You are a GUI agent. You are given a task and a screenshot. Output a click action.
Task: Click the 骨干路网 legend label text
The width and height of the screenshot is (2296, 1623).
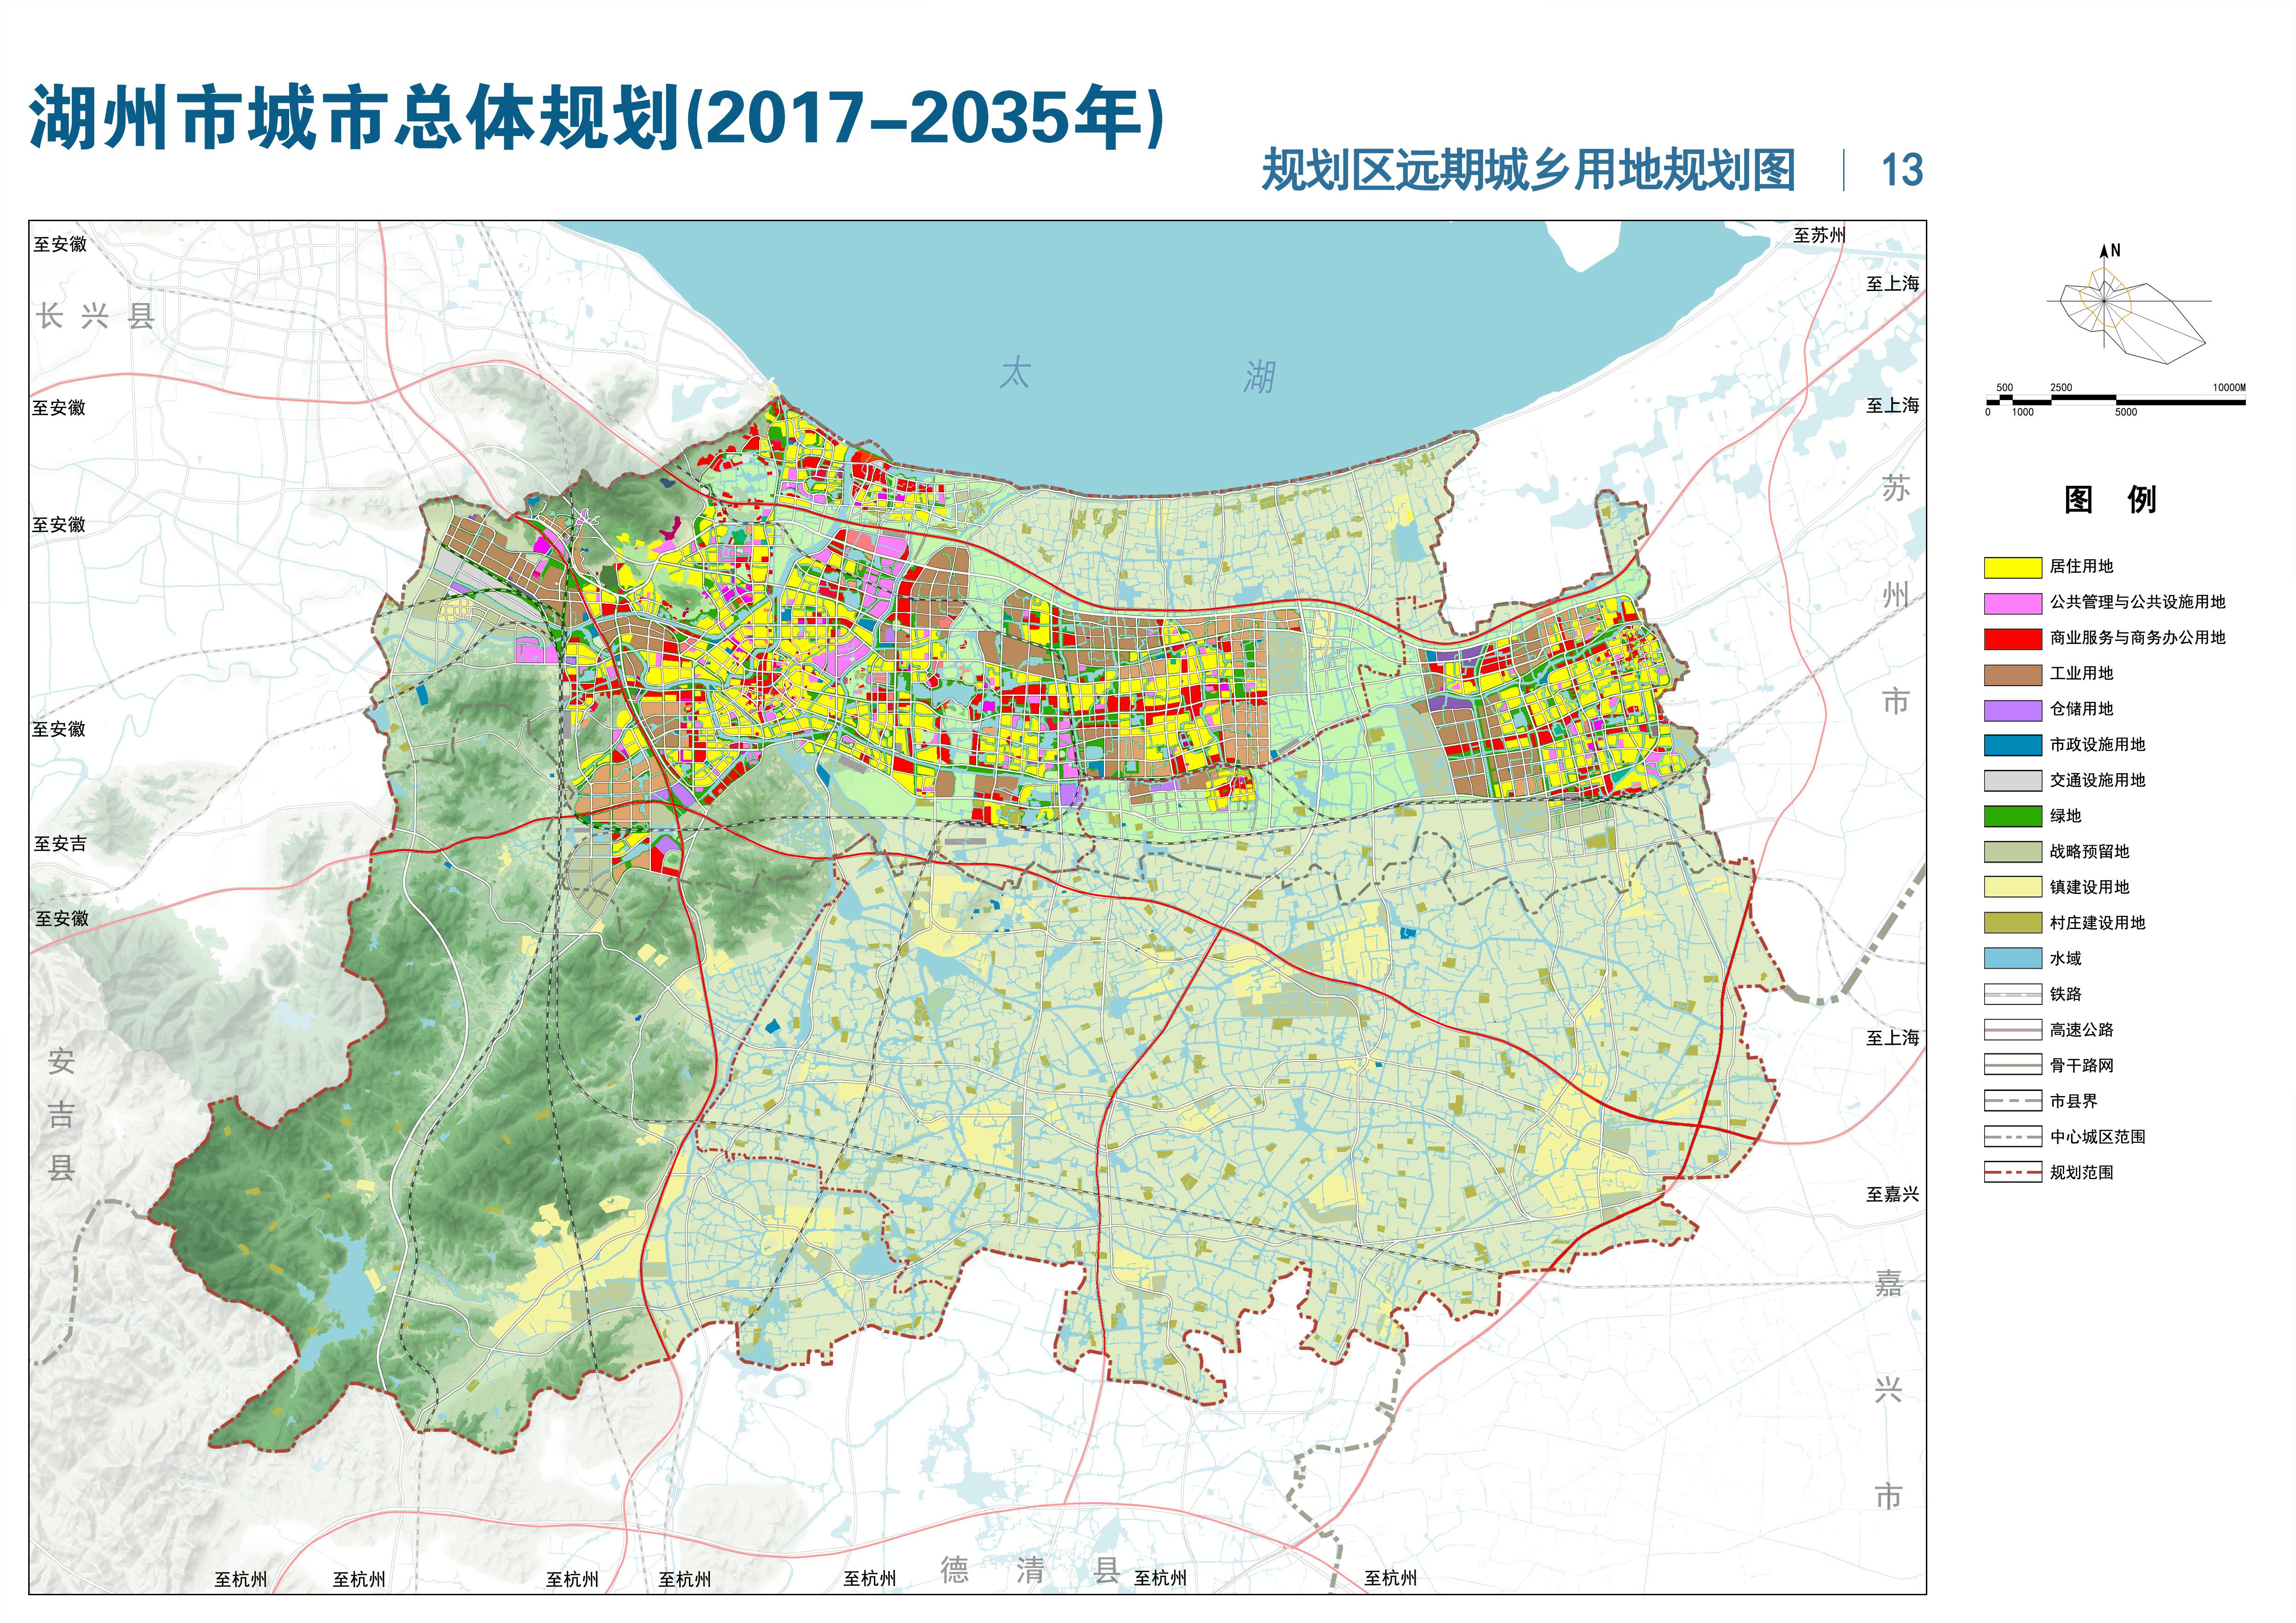pyautogui.click(x=2081, y=1066)
